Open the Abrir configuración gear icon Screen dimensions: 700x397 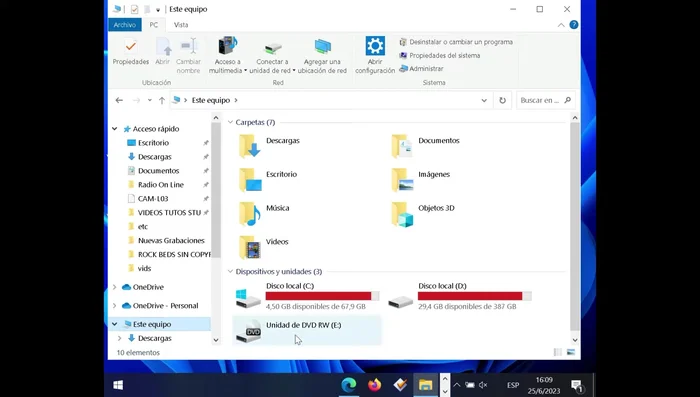click(375, 46)
